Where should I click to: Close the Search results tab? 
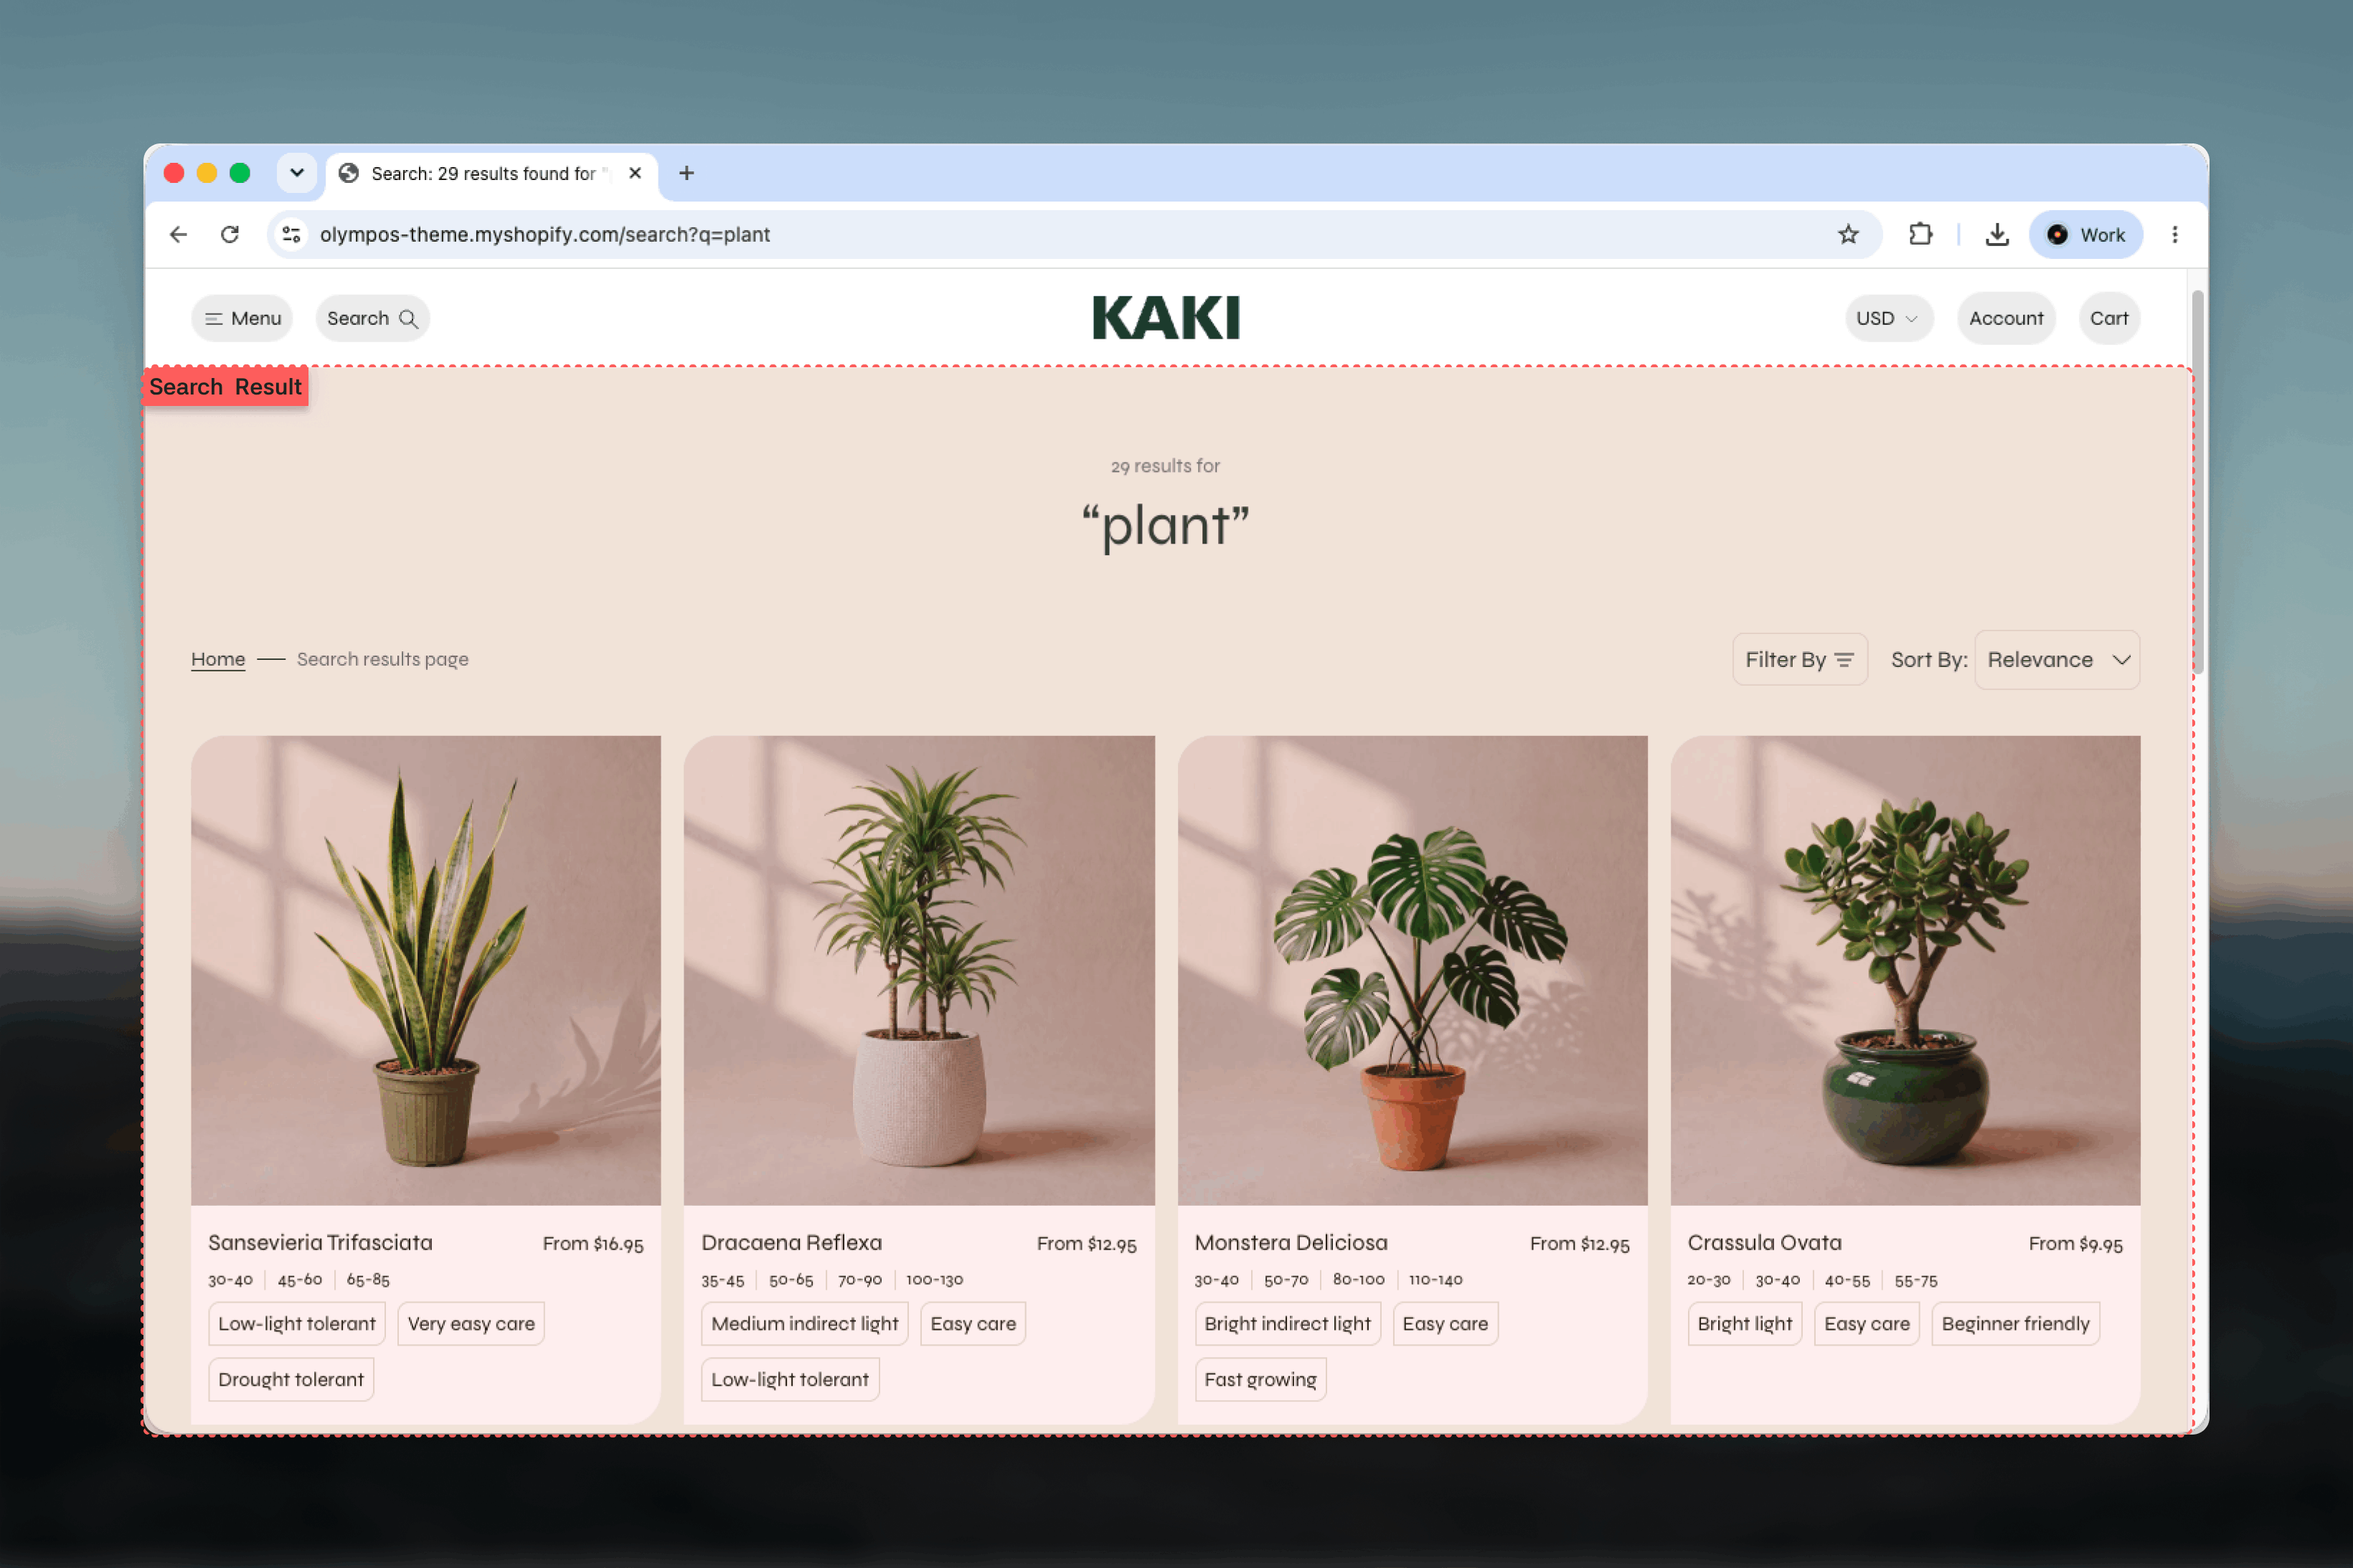tap(635, 173)
